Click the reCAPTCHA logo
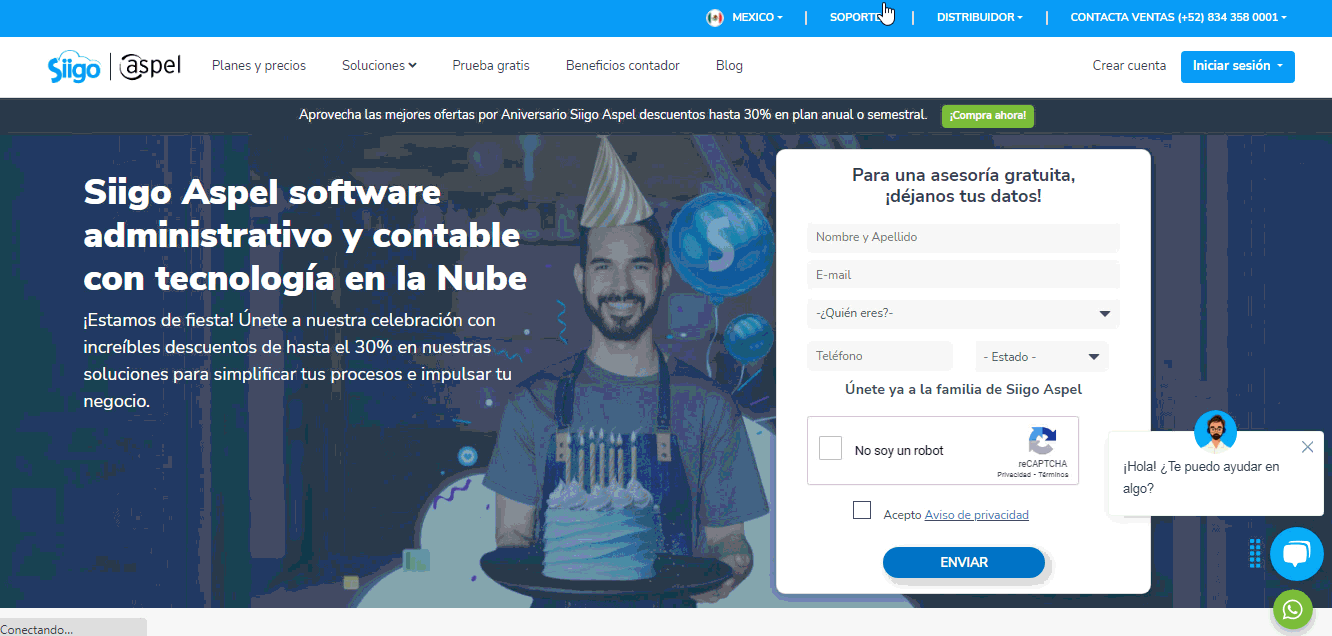 (x=1042, y=442)
